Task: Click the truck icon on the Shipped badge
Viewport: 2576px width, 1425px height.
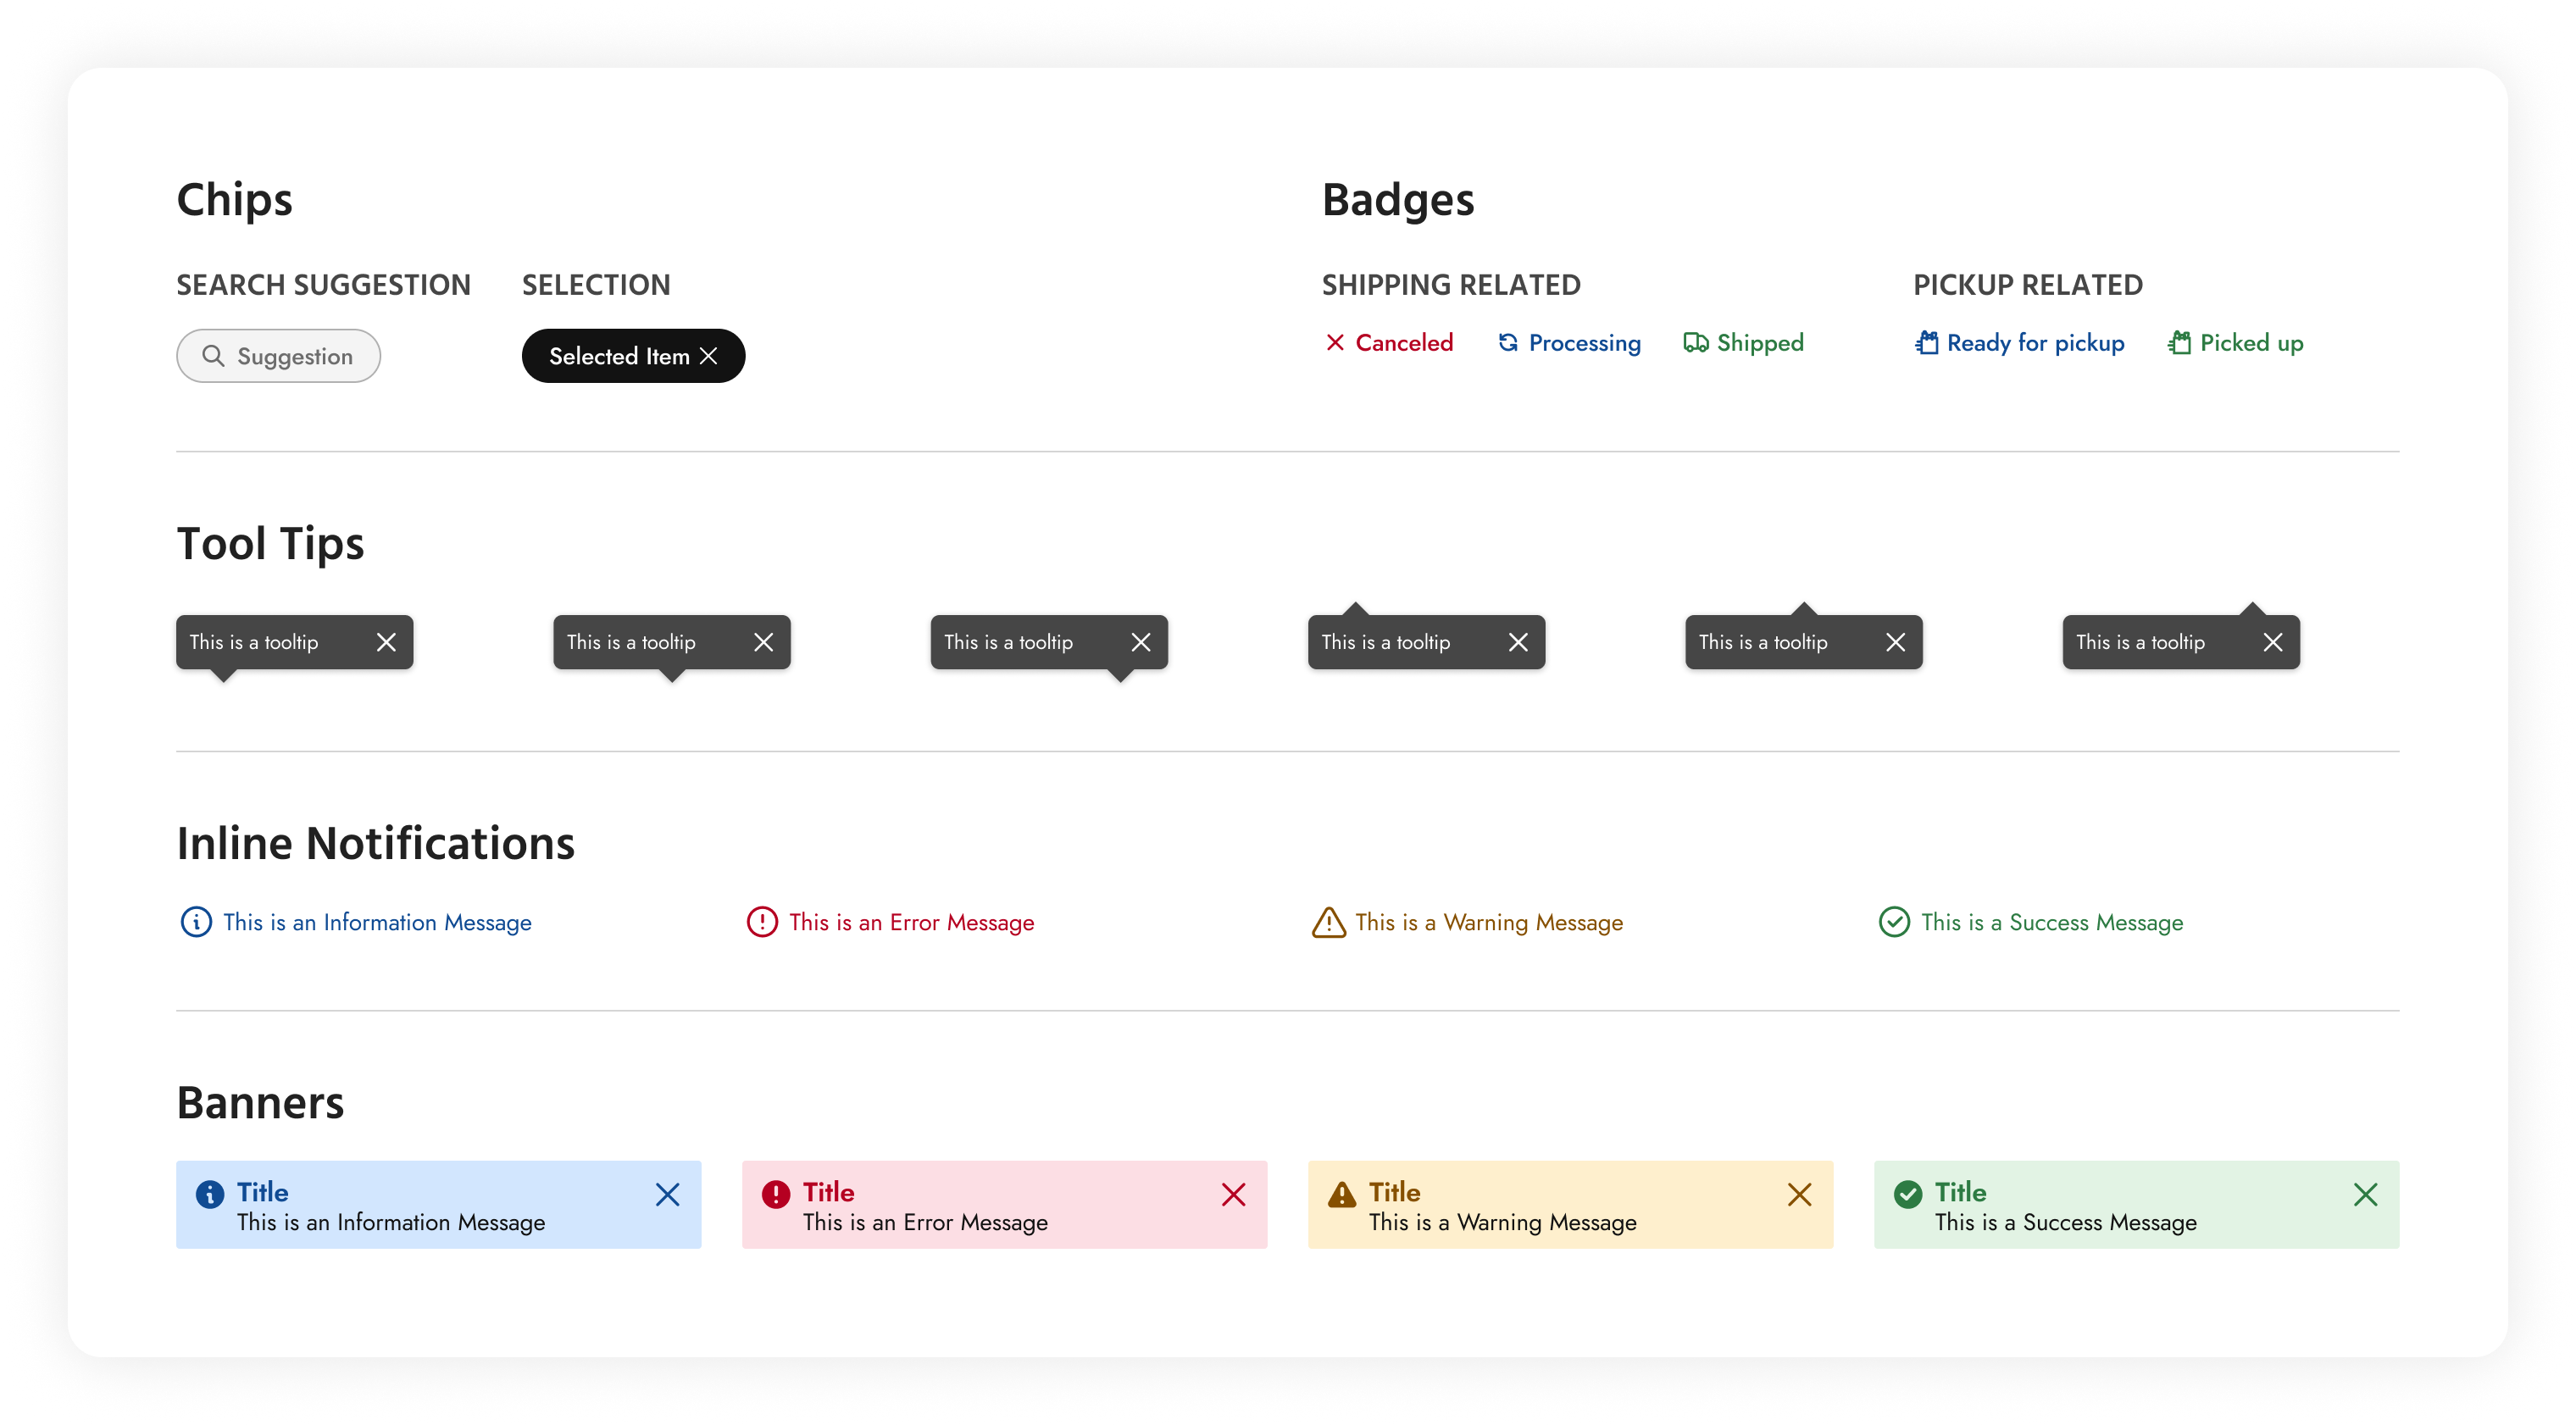Action: pos(1695,342)
